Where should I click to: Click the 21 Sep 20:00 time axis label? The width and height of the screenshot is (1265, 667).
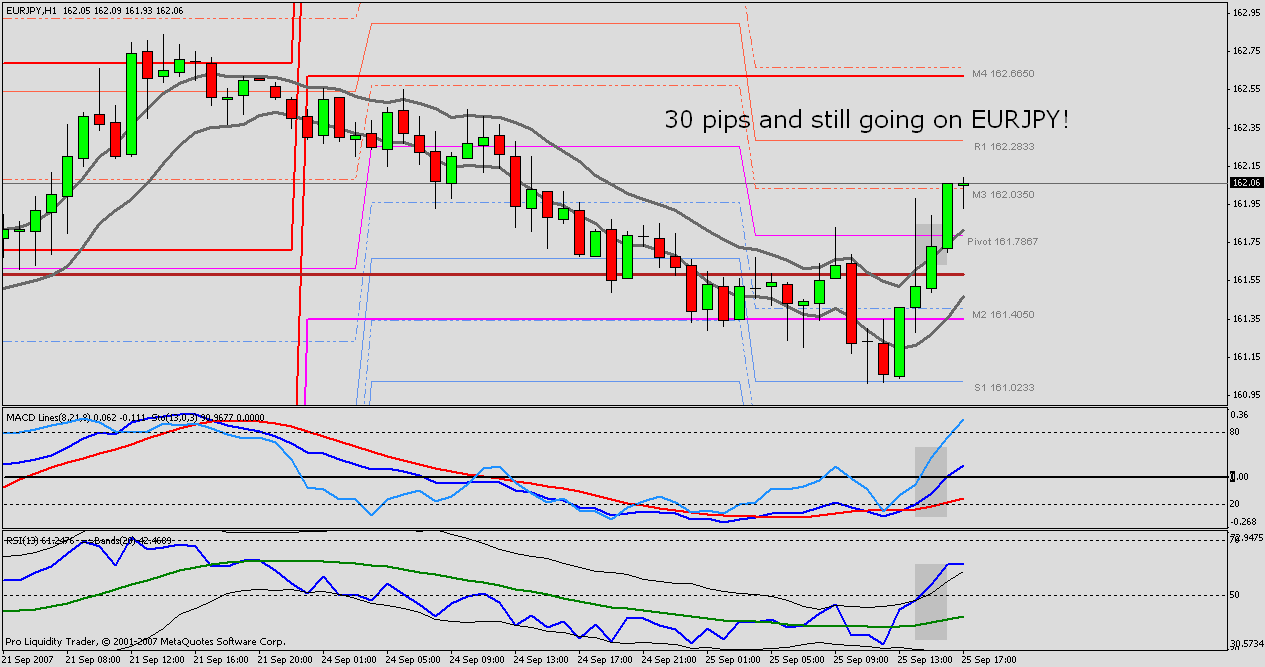285,660
